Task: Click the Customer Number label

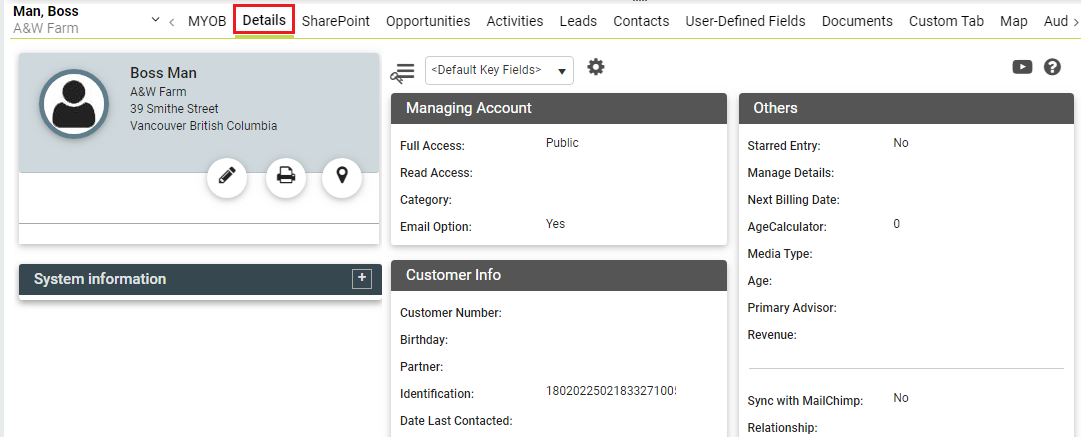Action: [x=450, y=313]
